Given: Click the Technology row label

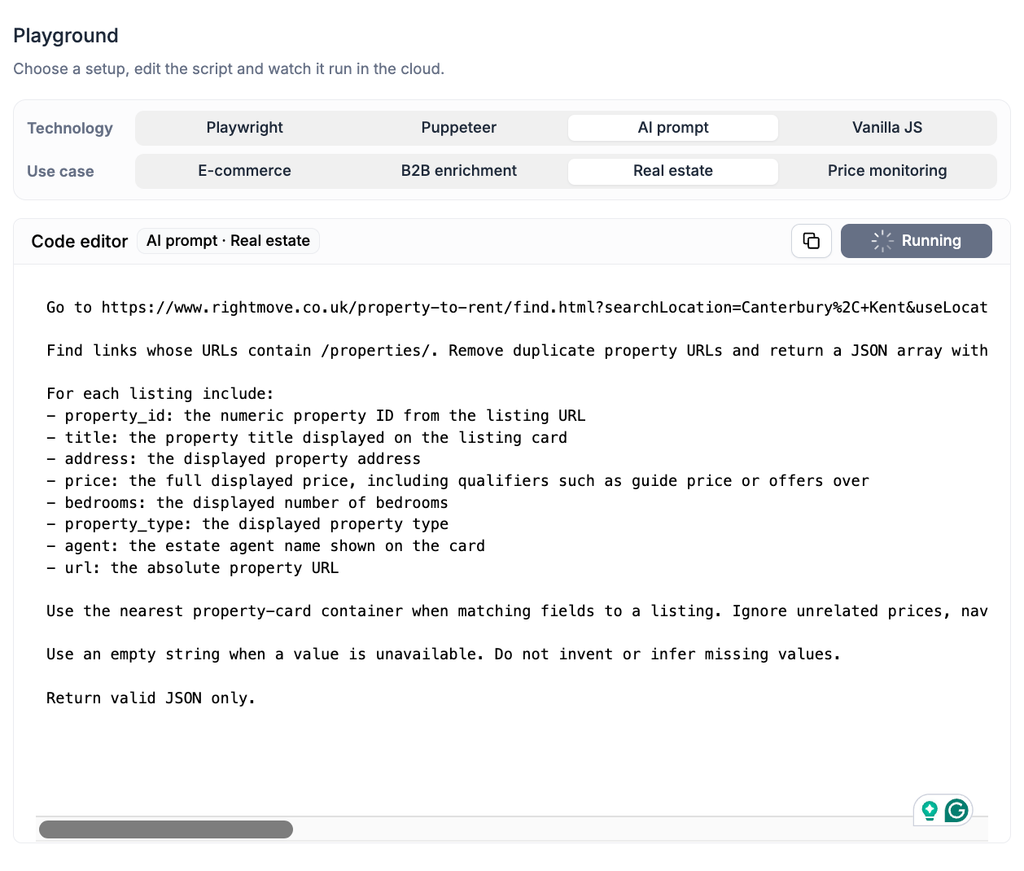Looking at the screenshot, I should point(70,128).
